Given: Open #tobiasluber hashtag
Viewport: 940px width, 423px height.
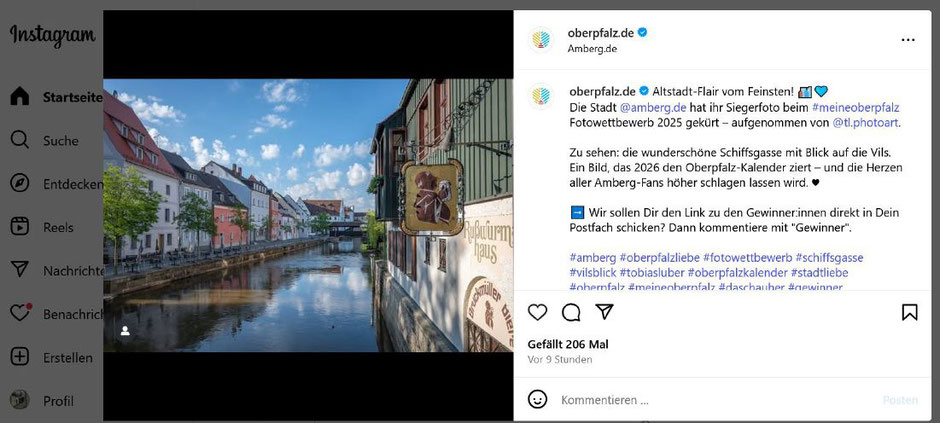Looking at the screenshot, I should (652, 273).
